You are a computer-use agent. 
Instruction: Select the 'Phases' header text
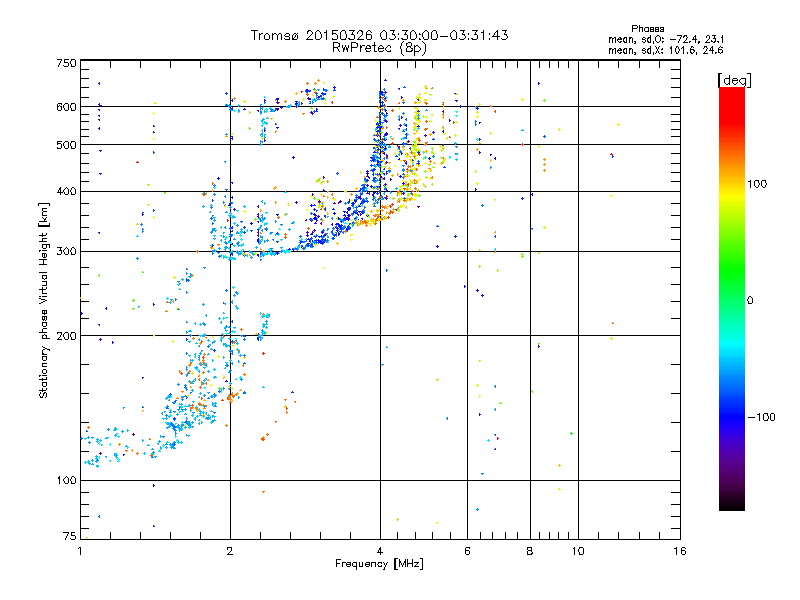coord(647,29)
